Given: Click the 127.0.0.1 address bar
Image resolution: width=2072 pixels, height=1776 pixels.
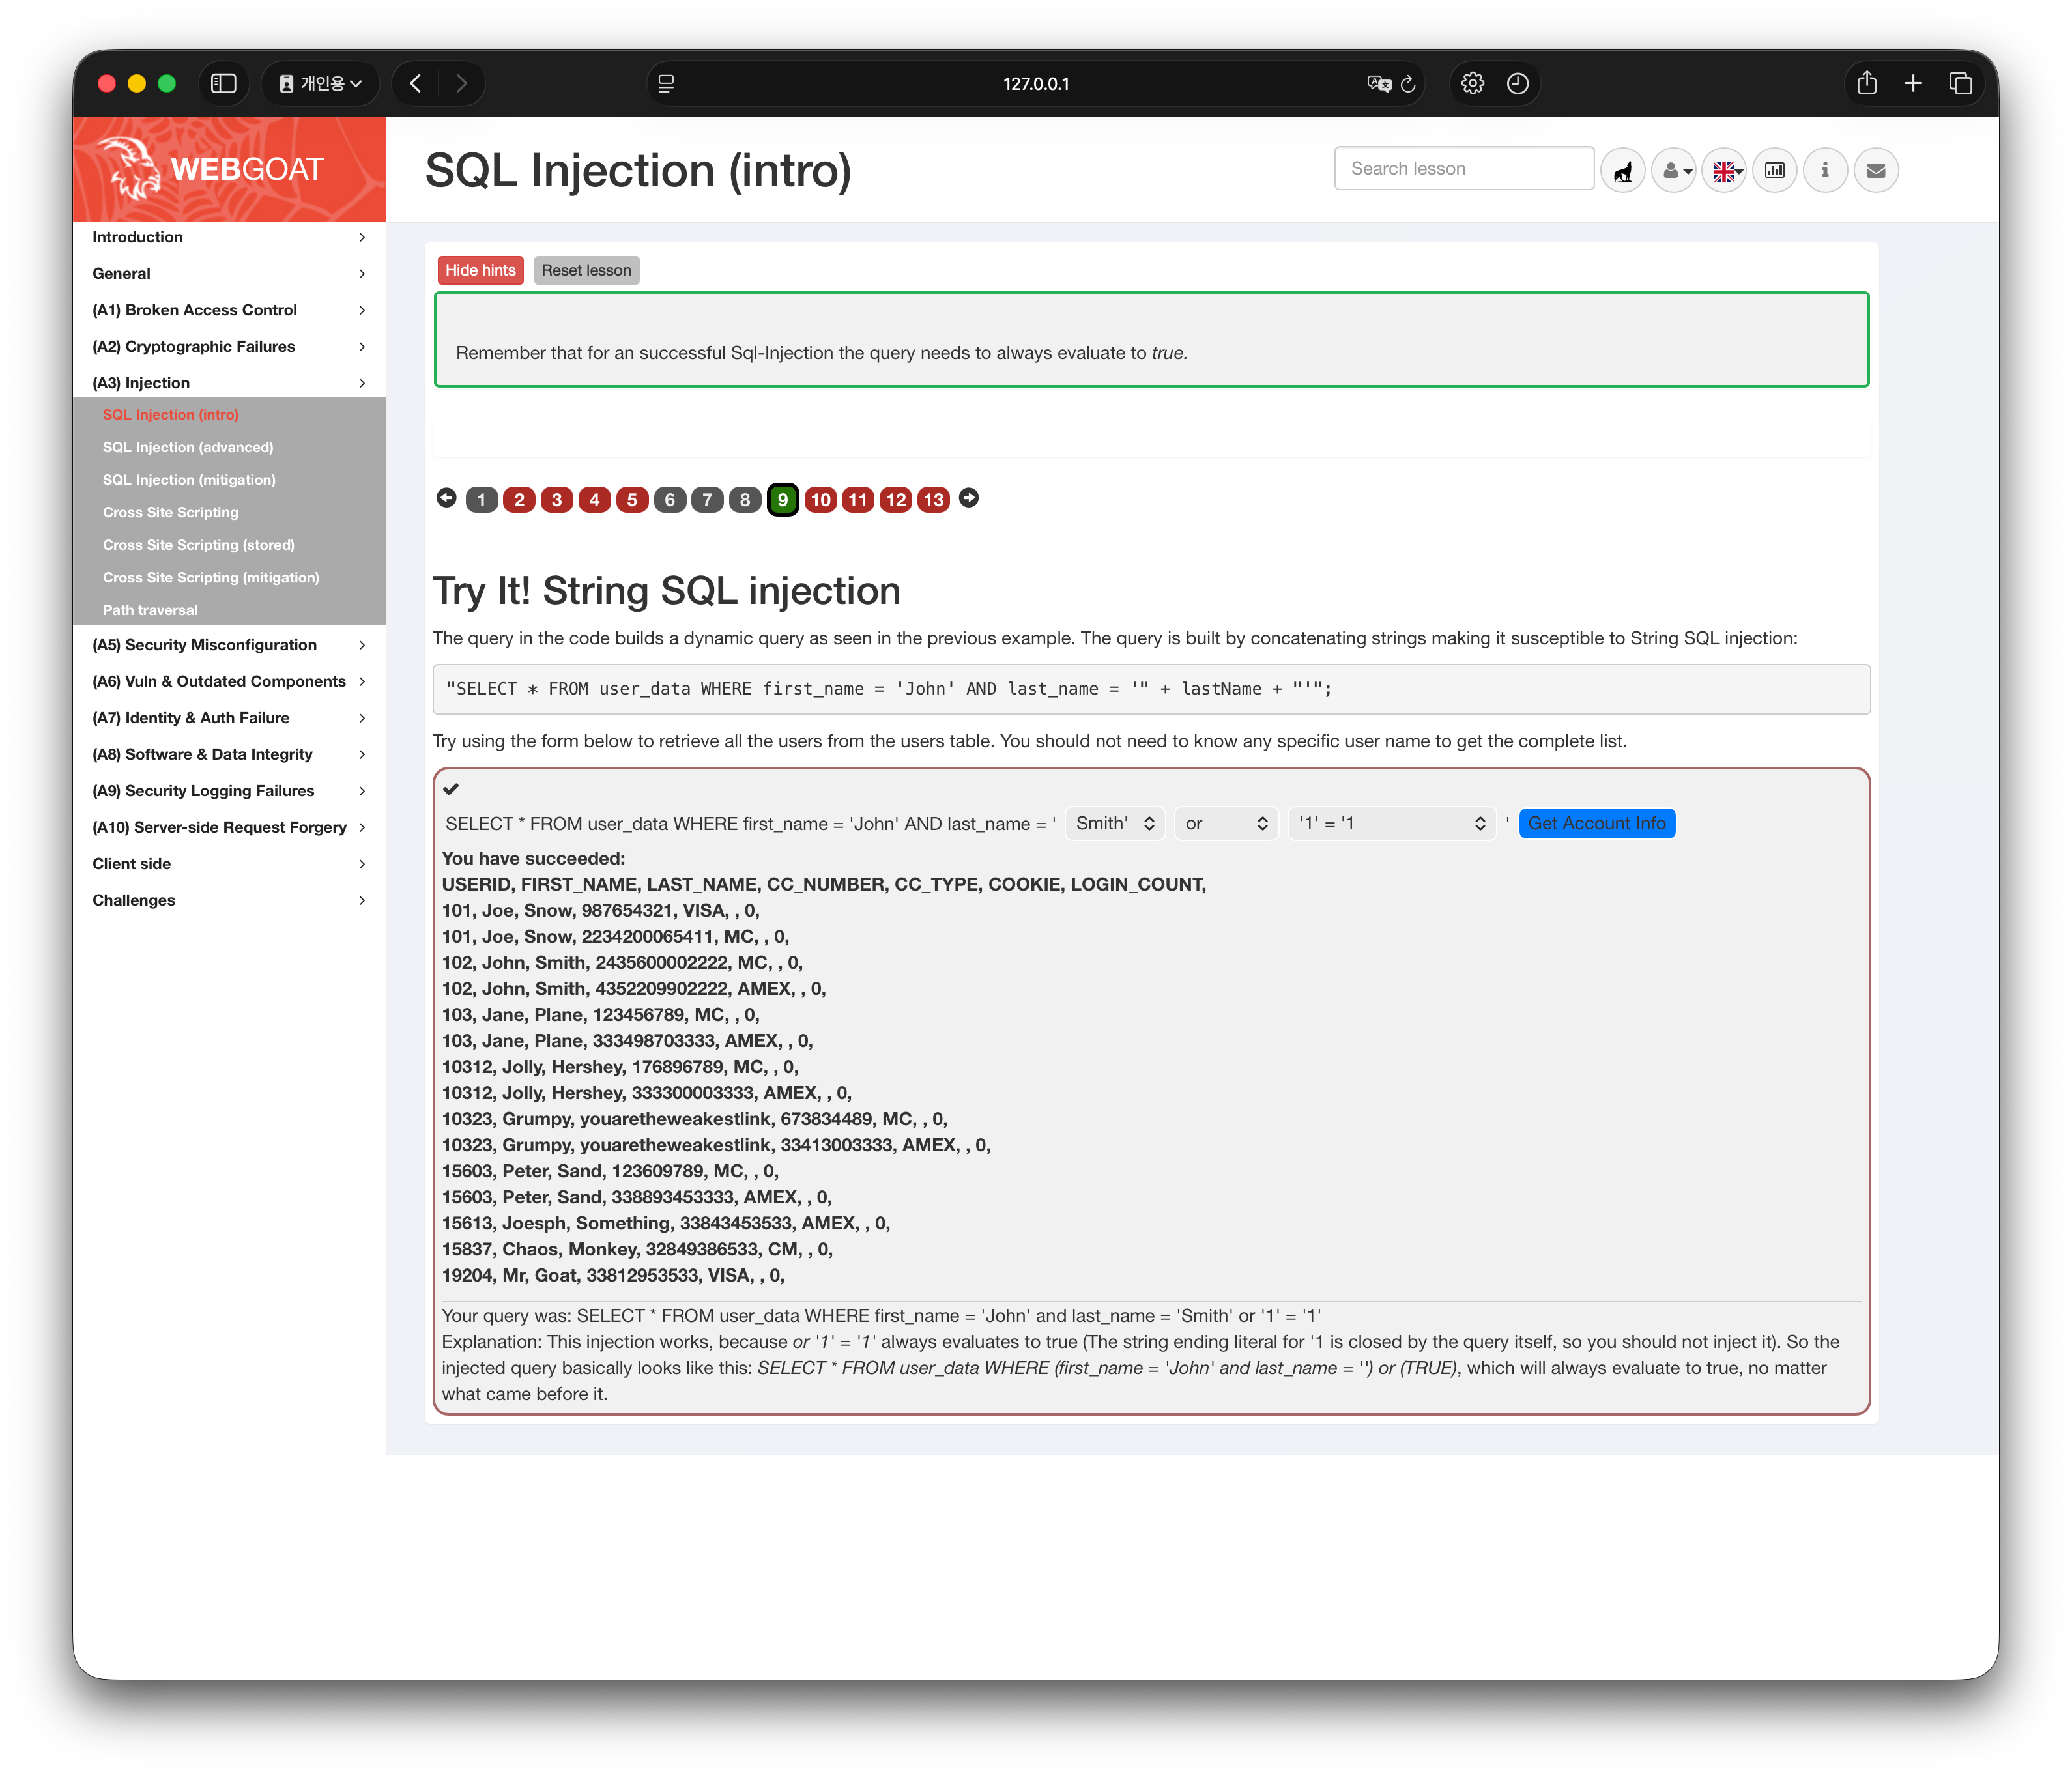Looking at the screenshot, I should point(1036,84).
